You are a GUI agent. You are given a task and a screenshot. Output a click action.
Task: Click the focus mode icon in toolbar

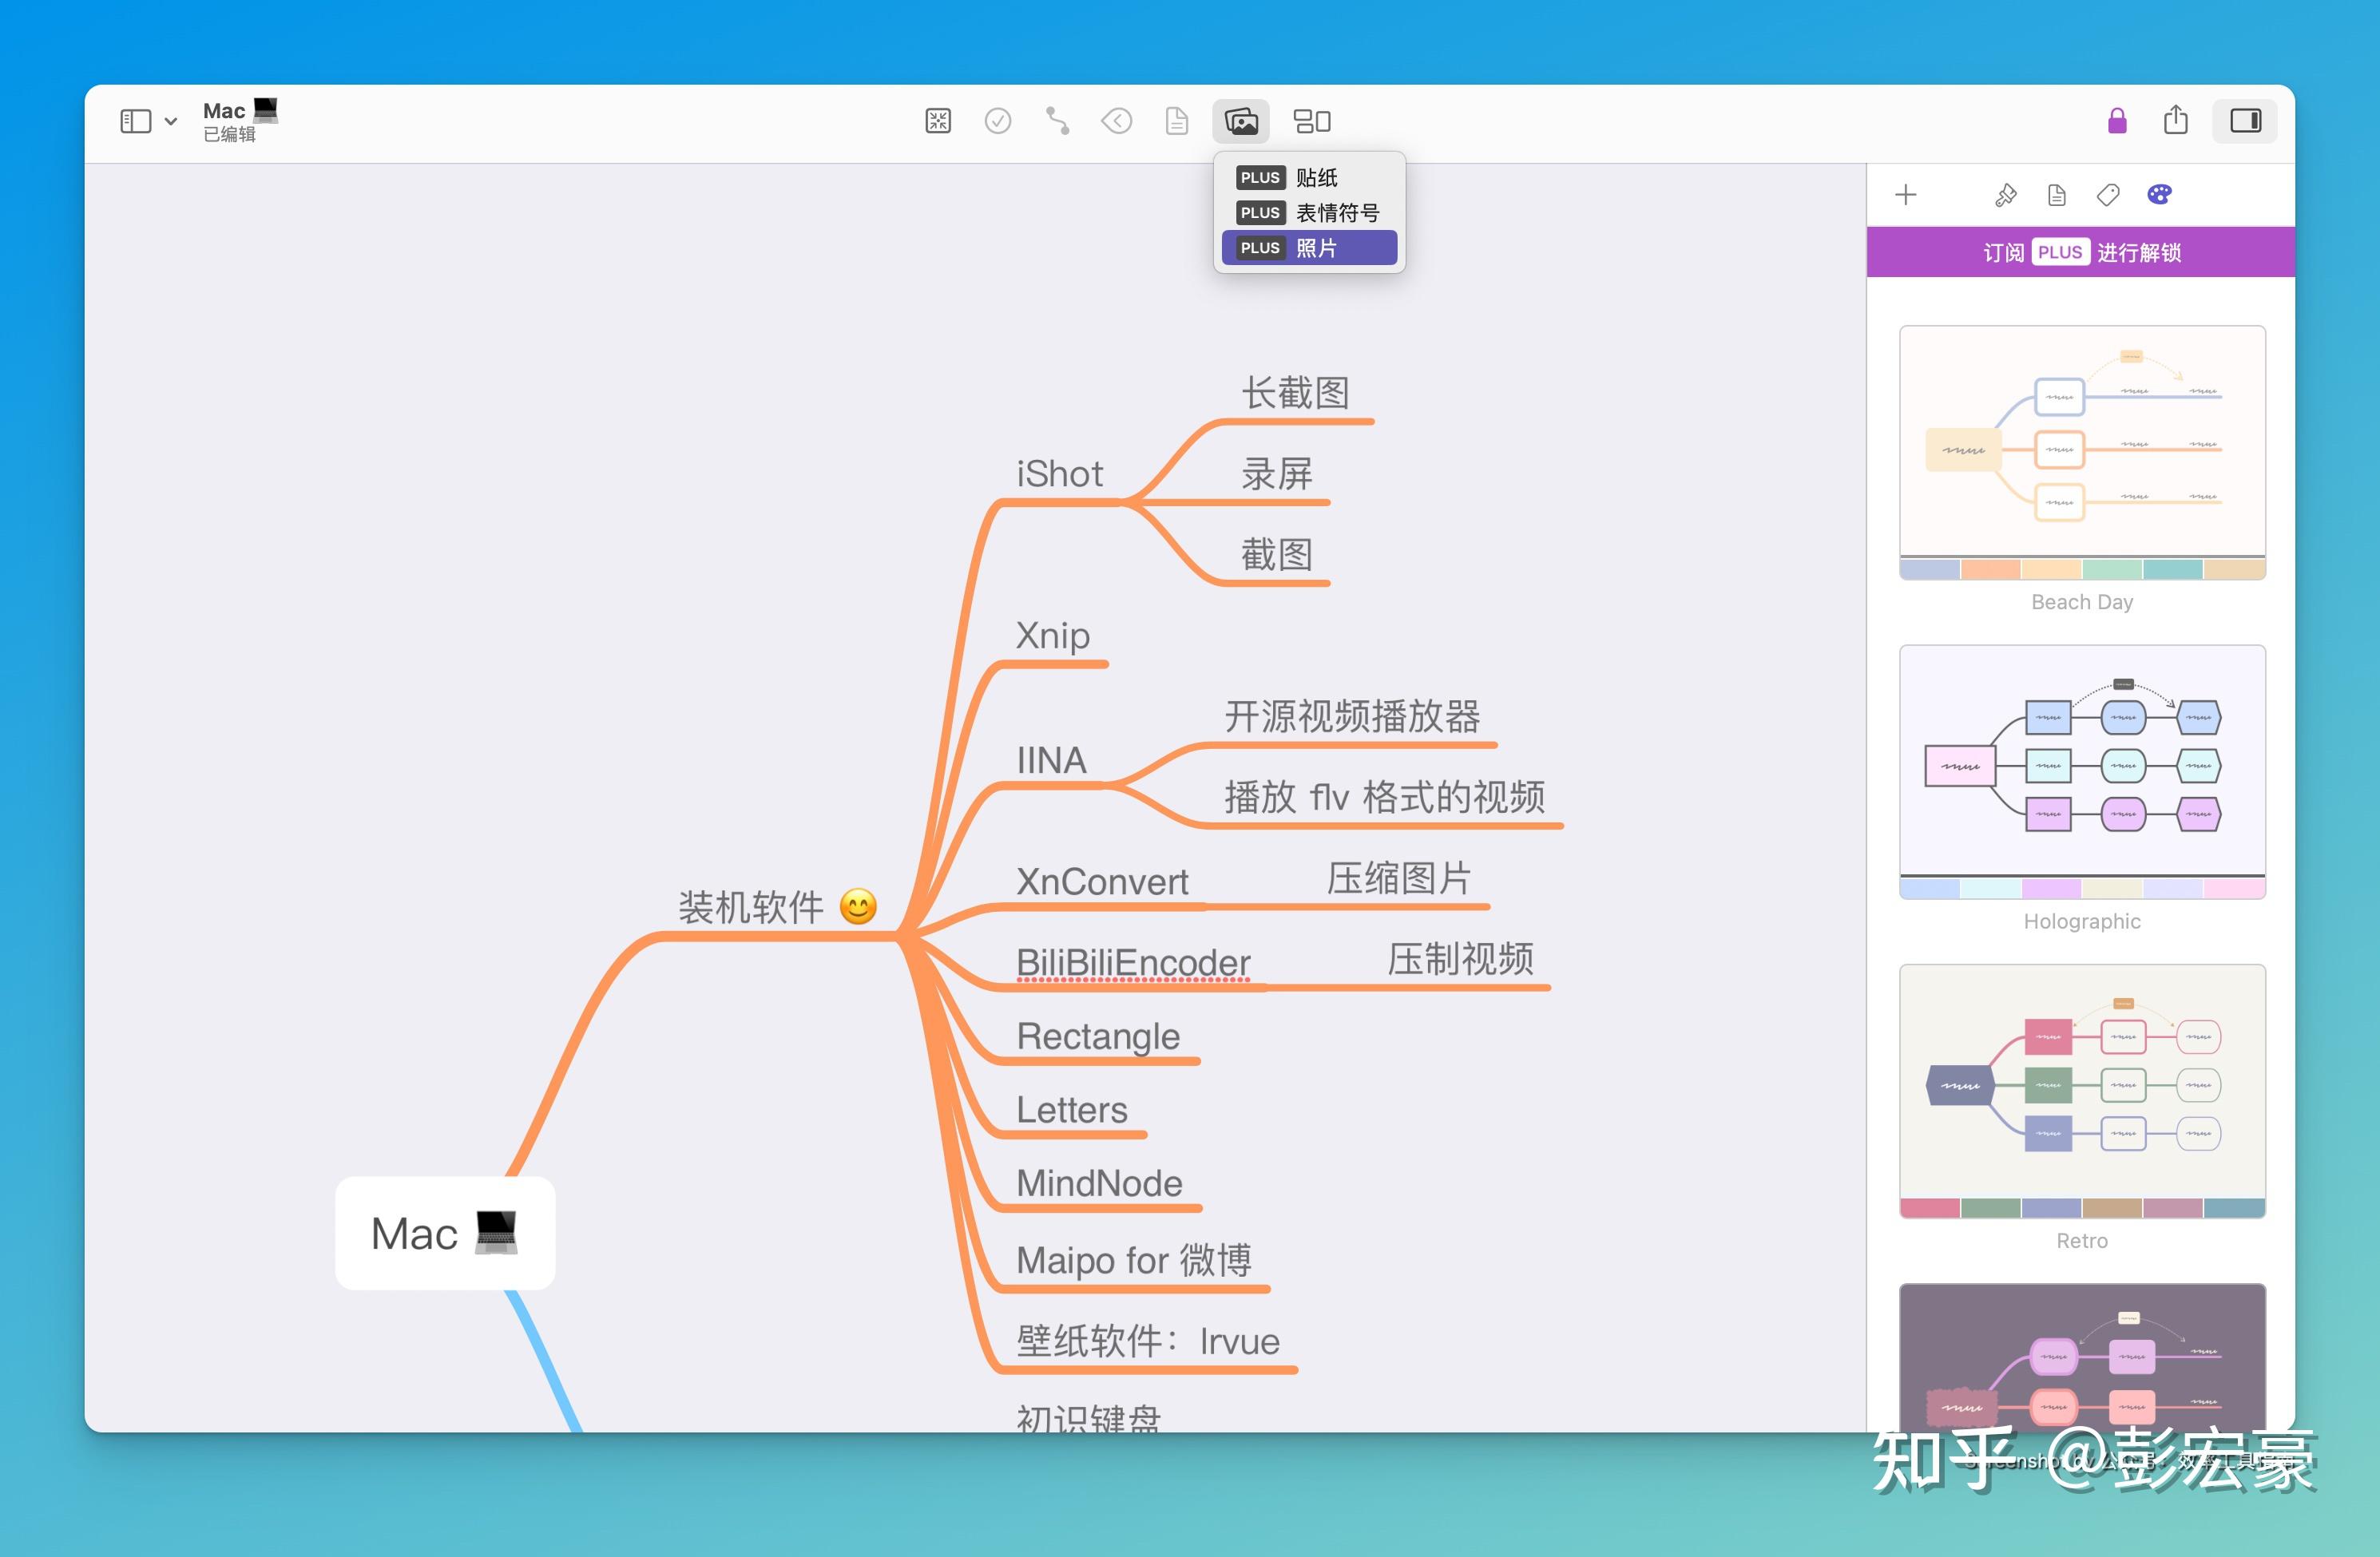point(936,121)
